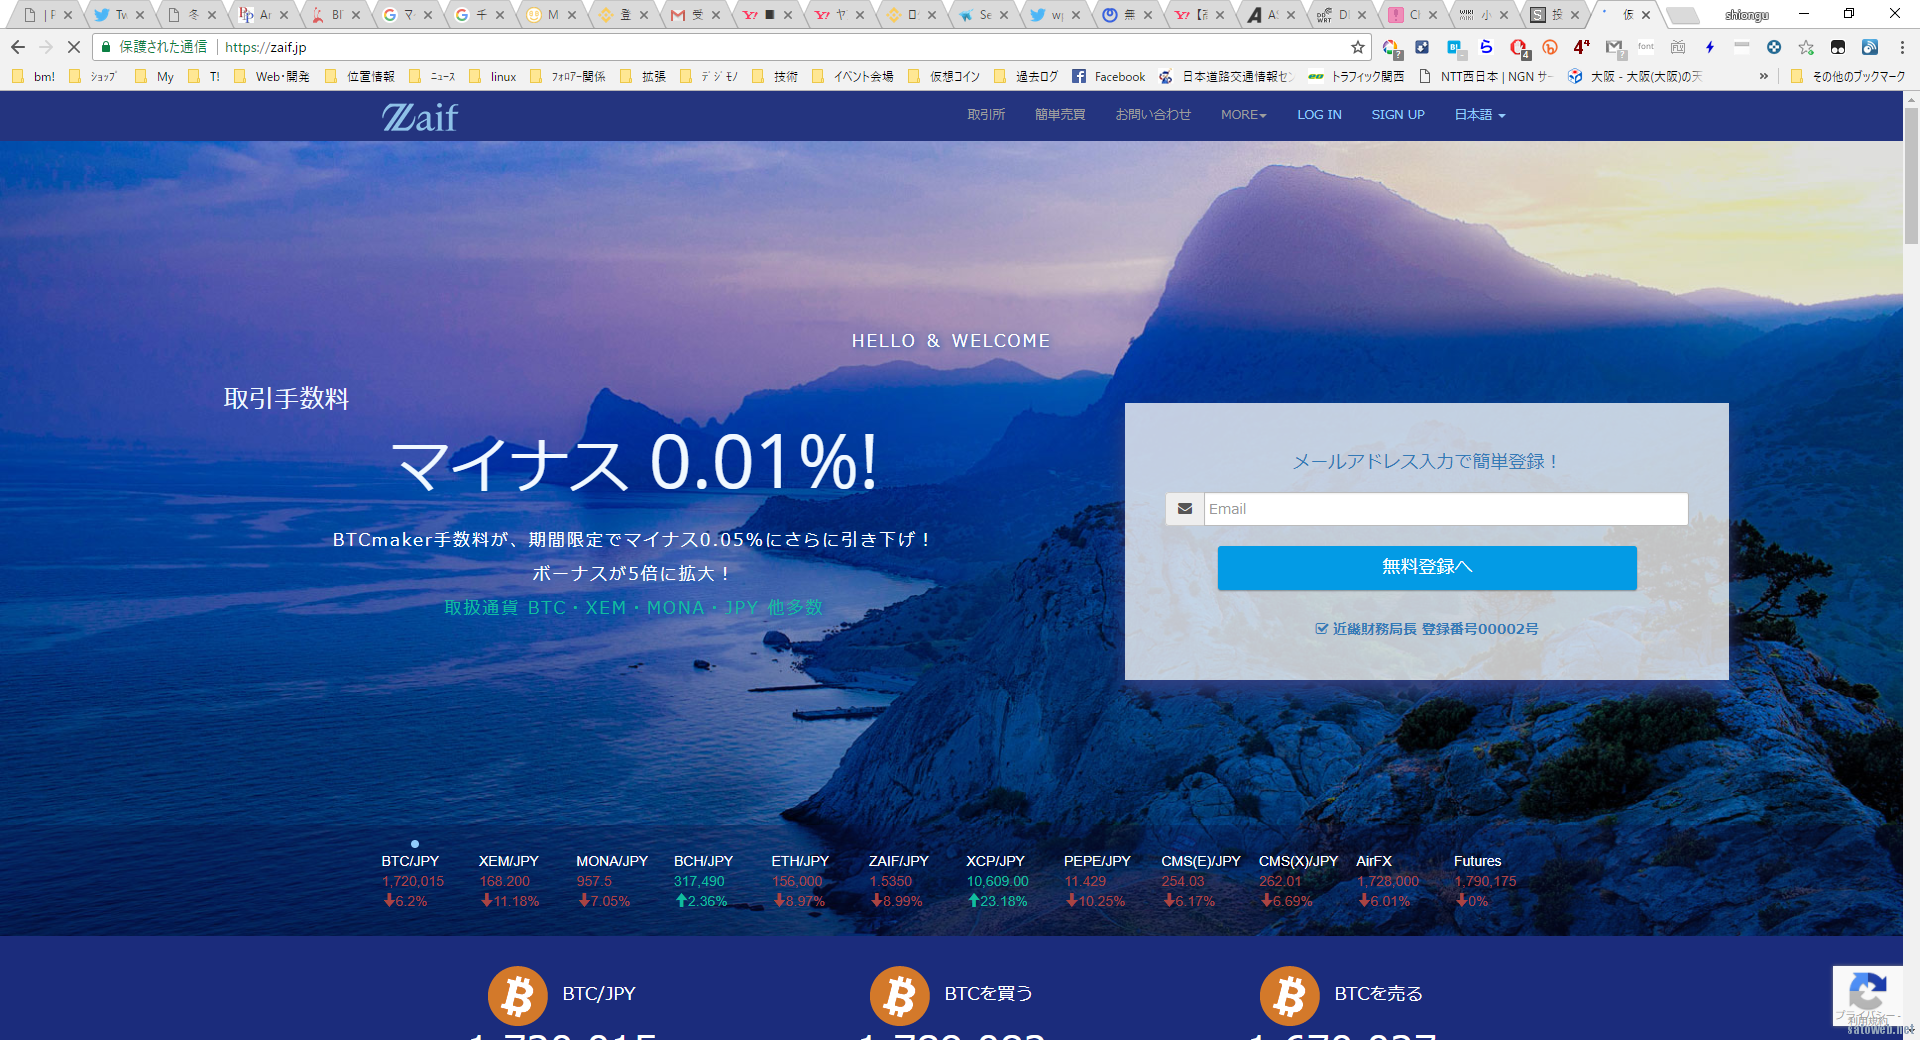1920x1040 pixels.
Task: Click the blue lightning bolt extension icon
Action: tap(1710, 47)
